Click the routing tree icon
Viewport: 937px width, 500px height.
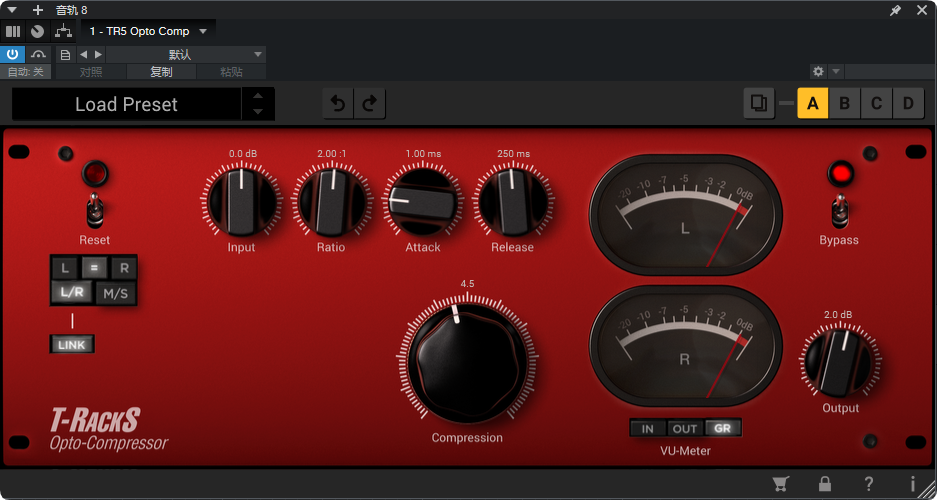coord(63,32)
